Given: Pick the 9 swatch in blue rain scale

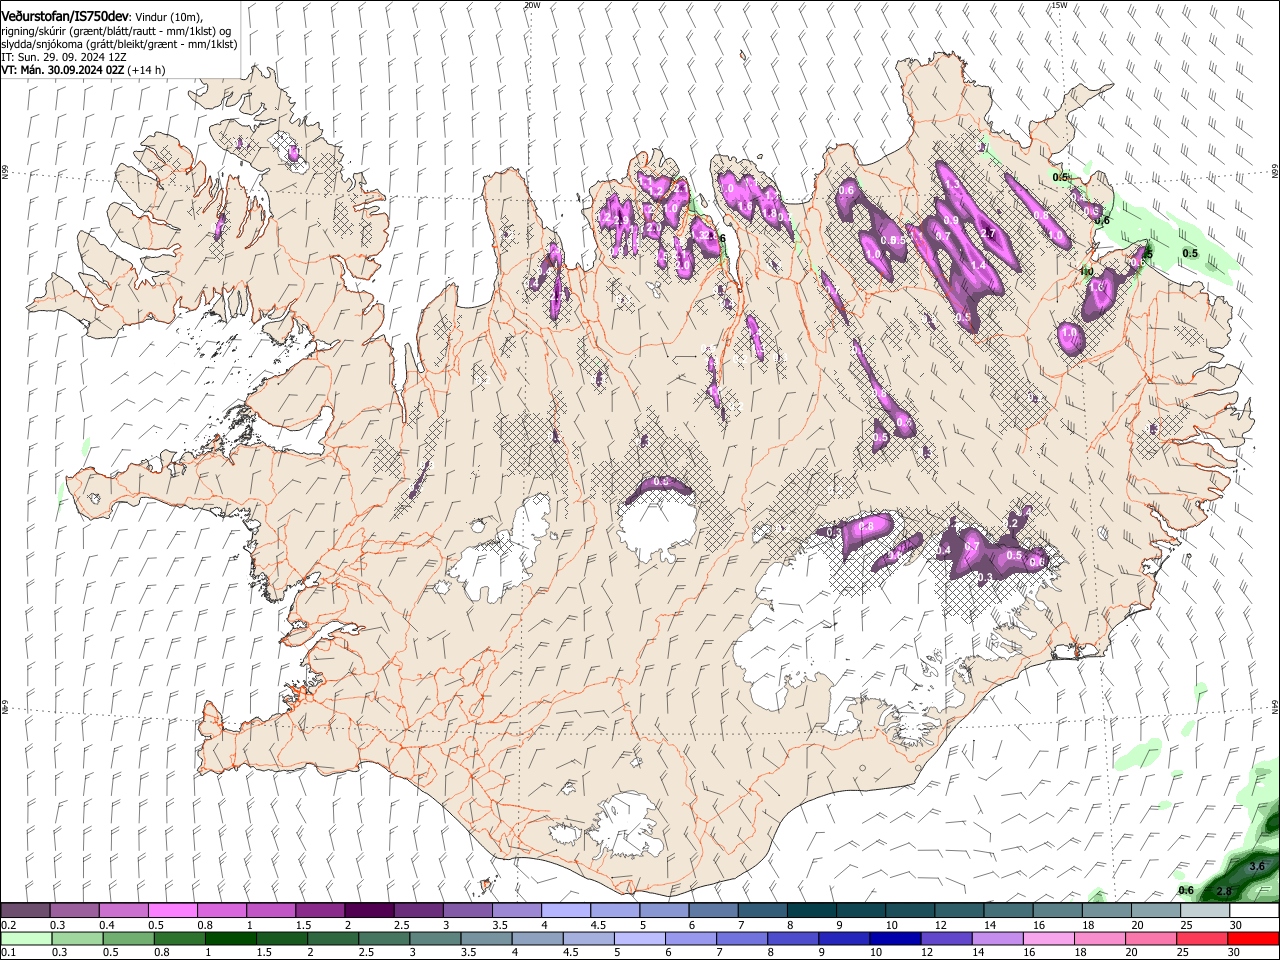Looking at the screenshot, I should pyautogui.click(x=844, y=938).
